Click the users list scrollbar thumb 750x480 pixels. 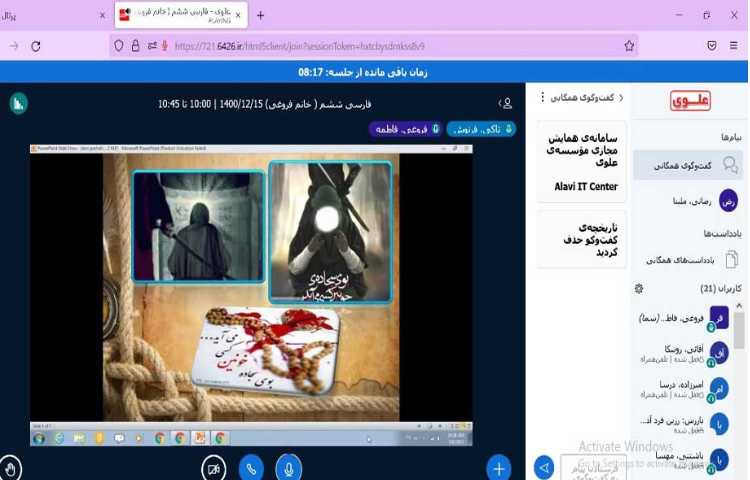pyautogui.click(x=739, y=330)
